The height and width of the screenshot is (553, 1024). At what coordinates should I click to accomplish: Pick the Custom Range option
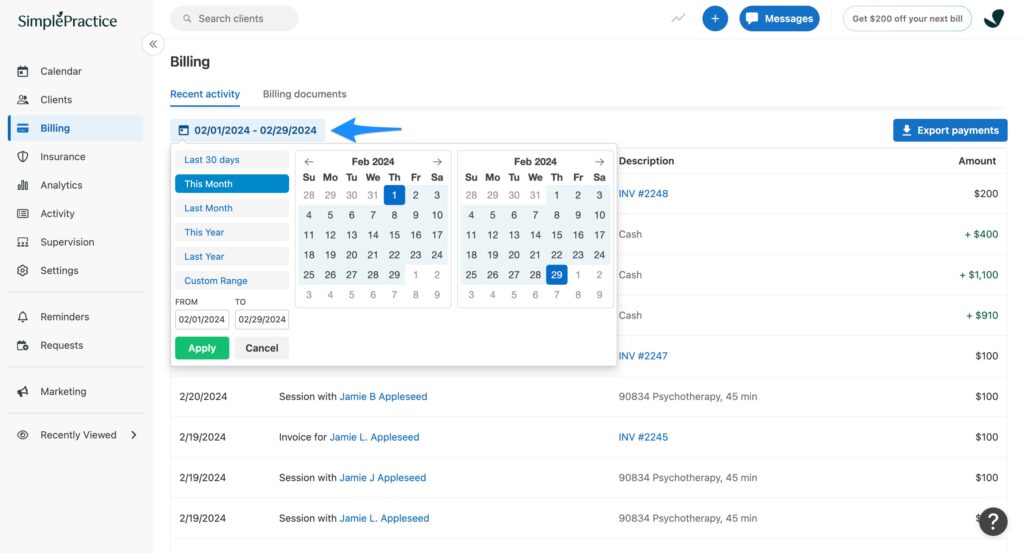(232, 281)
